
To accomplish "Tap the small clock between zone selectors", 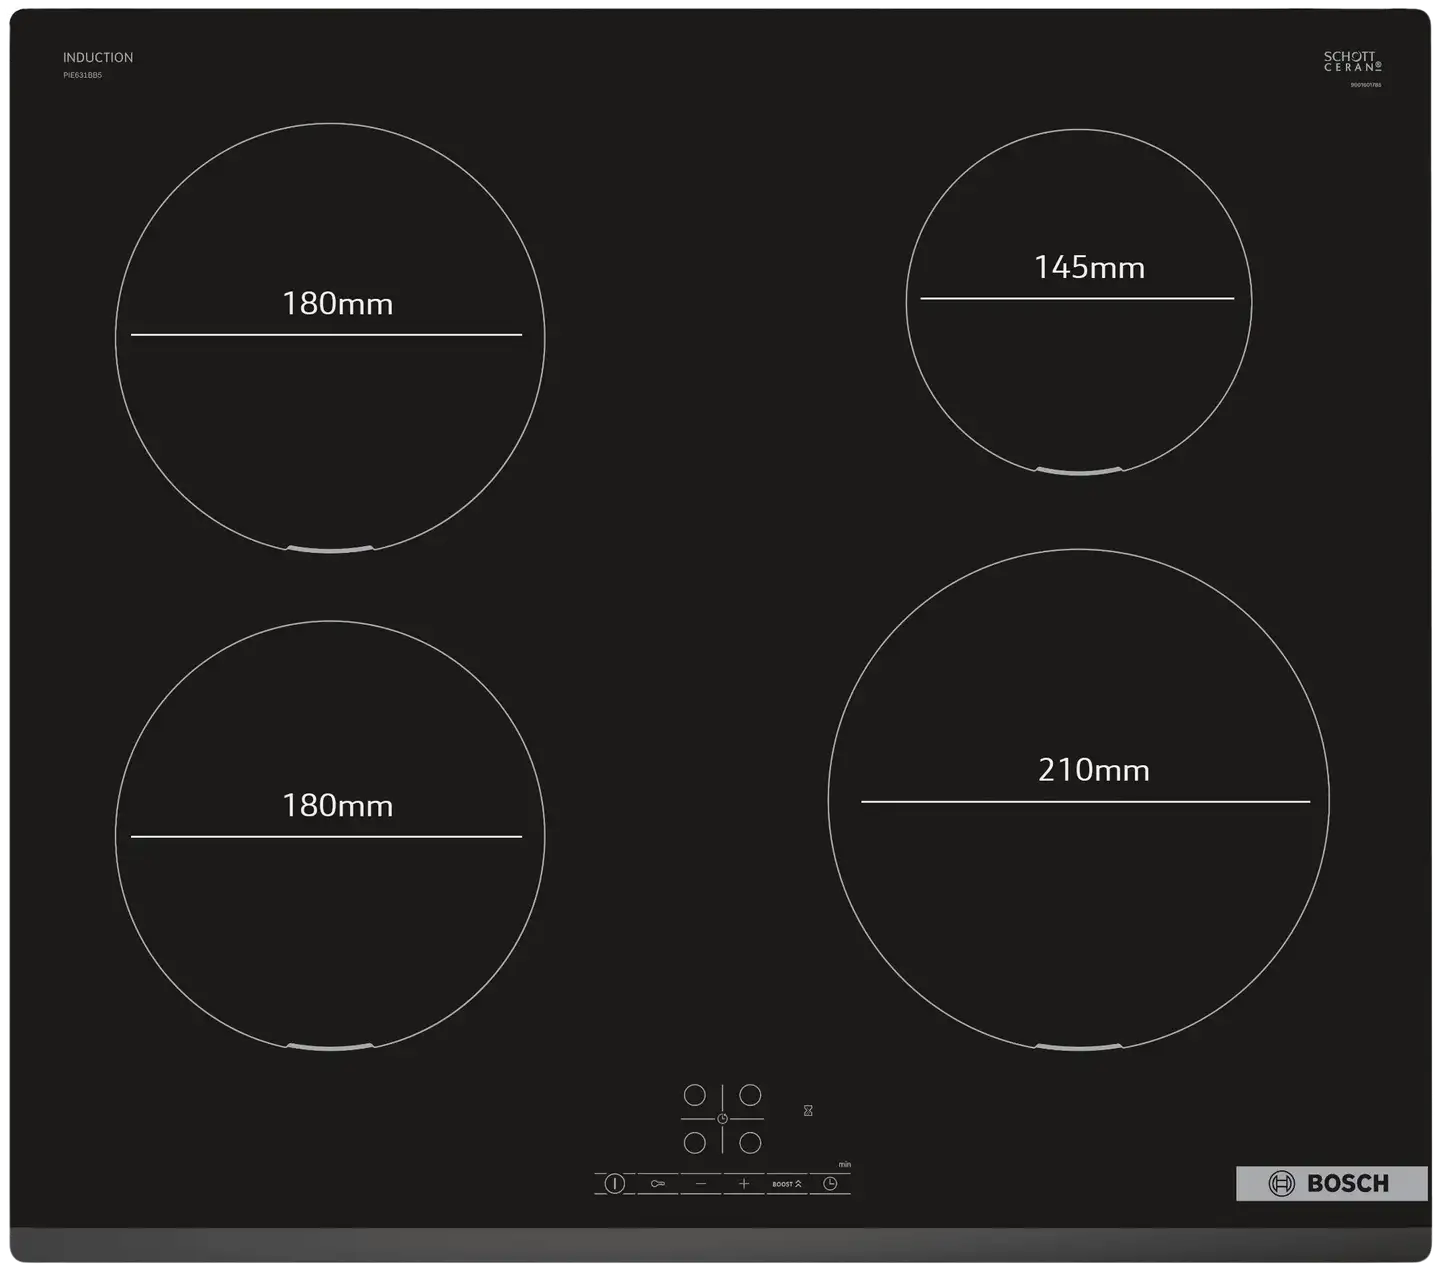I will click(722, 1119).
